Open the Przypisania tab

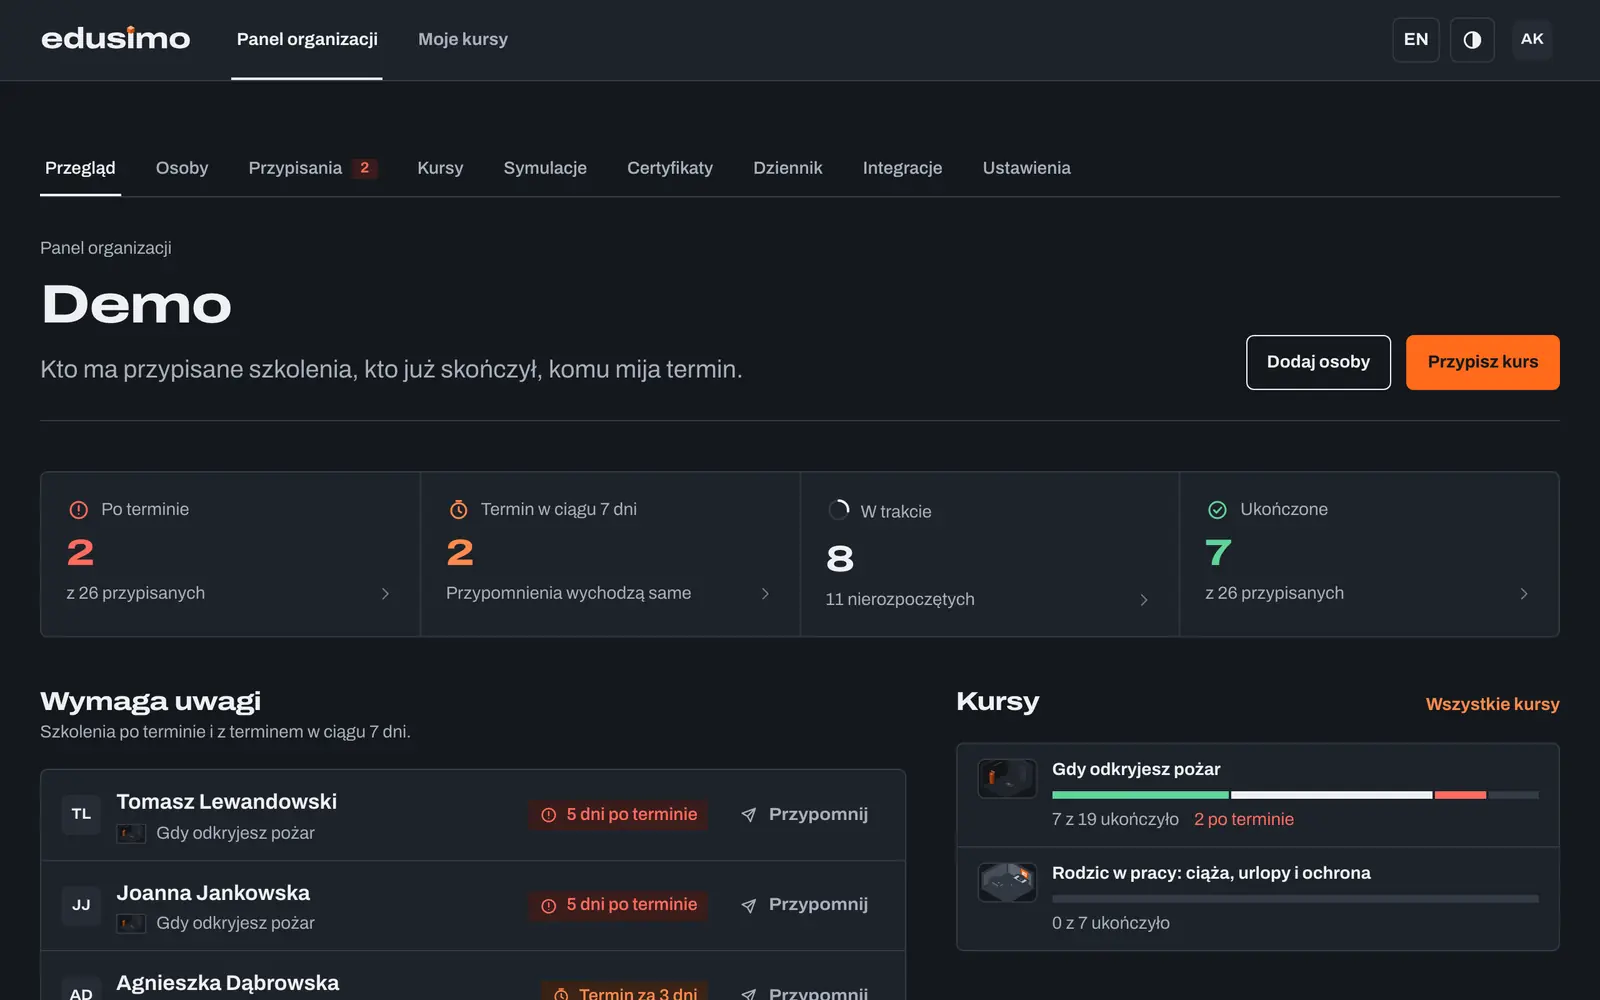[x=311, y=168]
